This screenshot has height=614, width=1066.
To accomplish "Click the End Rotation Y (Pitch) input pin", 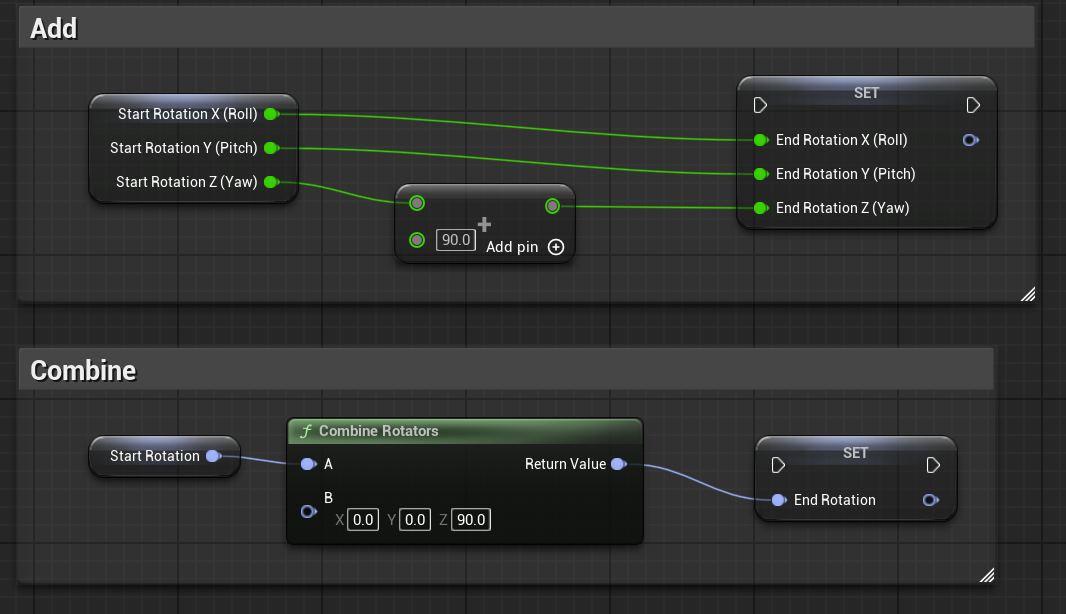I will tap(761, 174).
